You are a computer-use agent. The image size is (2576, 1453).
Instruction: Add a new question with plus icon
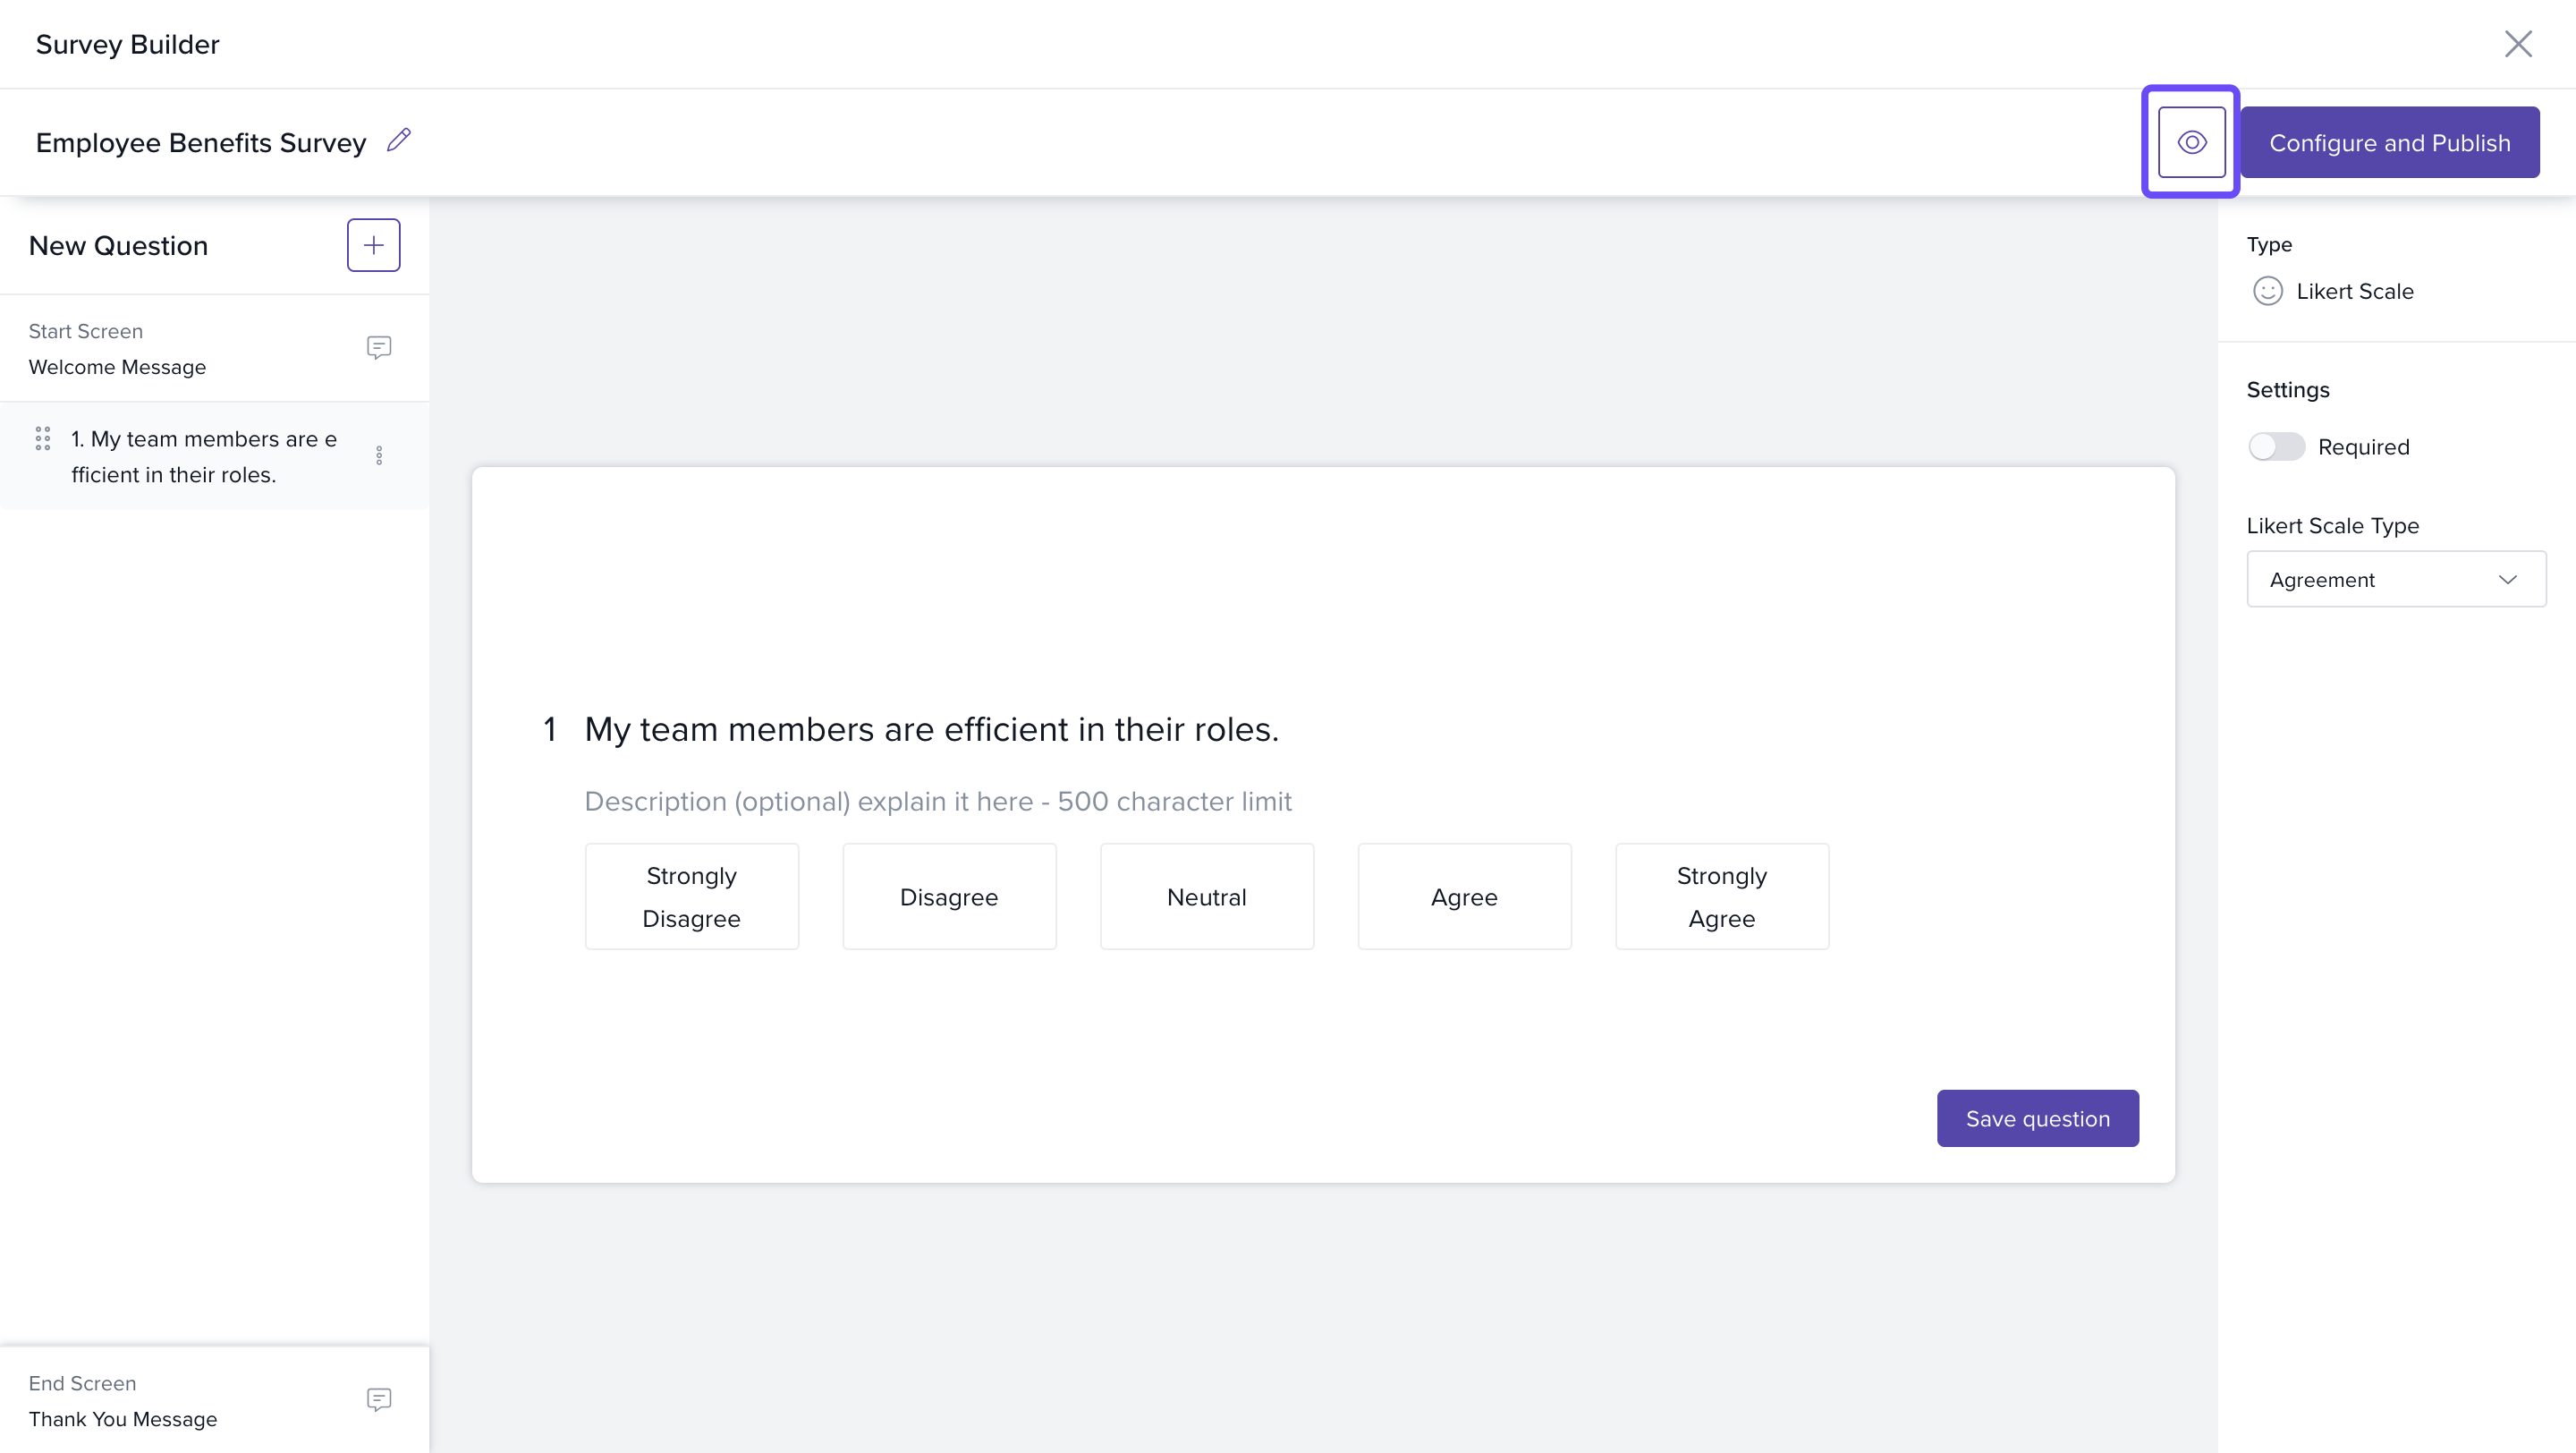point(373,245)
